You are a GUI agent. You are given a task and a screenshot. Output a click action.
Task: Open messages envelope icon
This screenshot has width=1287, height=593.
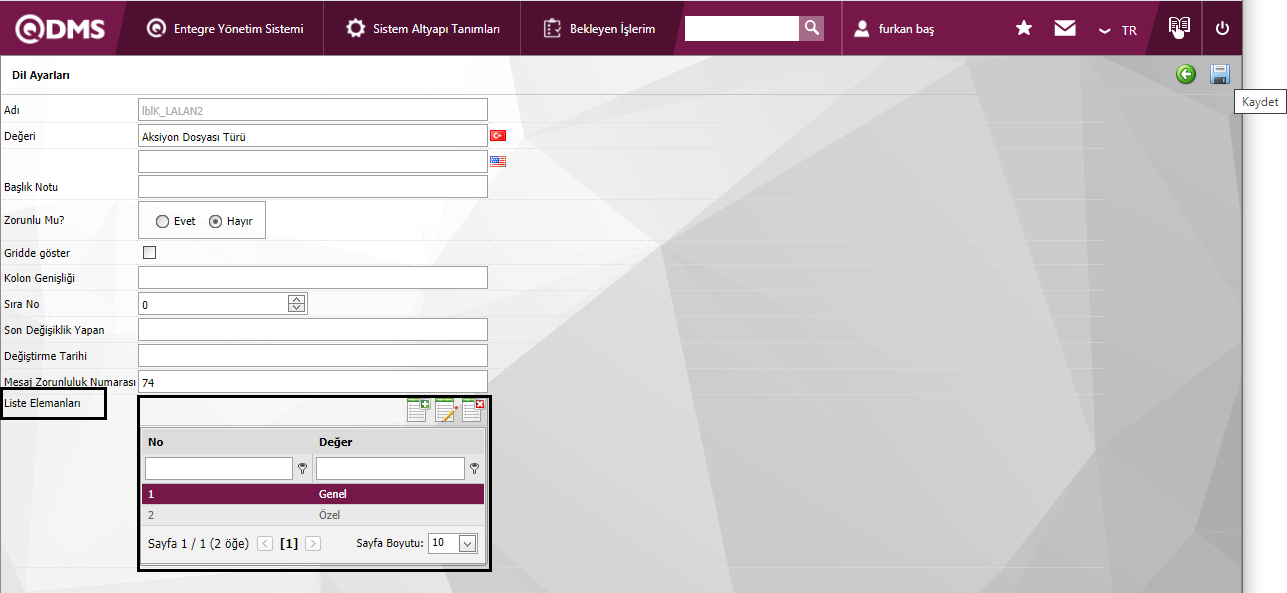pos(1065,28)
